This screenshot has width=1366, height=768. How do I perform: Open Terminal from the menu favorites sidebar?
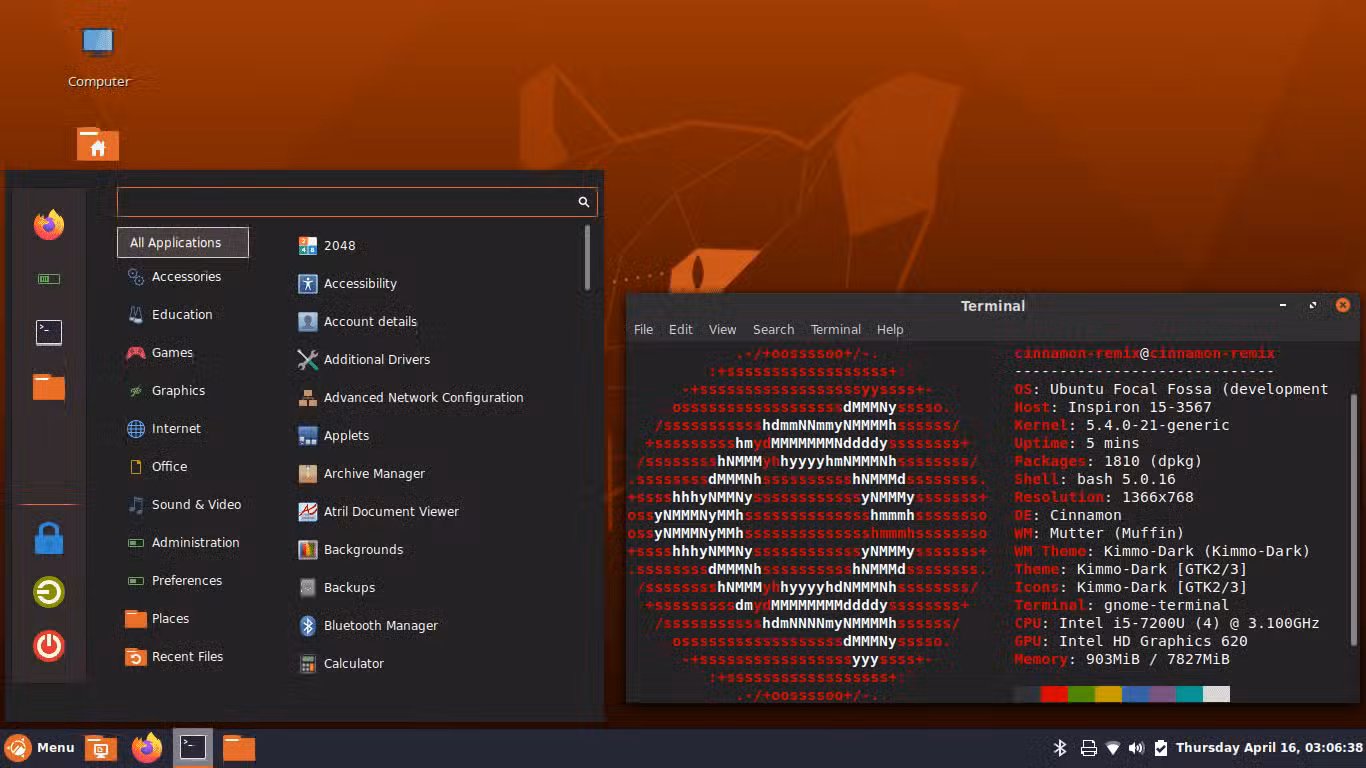49,333
